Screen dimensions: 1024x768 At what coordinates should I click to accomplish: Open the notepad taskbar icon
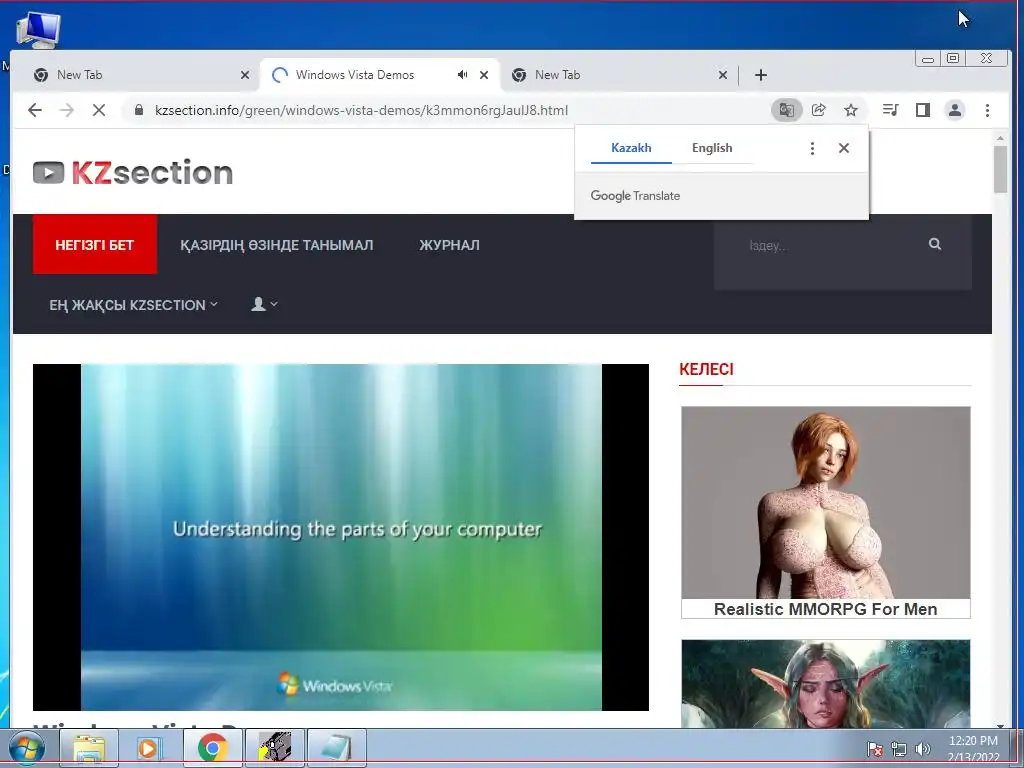click(x=336, y=748)
